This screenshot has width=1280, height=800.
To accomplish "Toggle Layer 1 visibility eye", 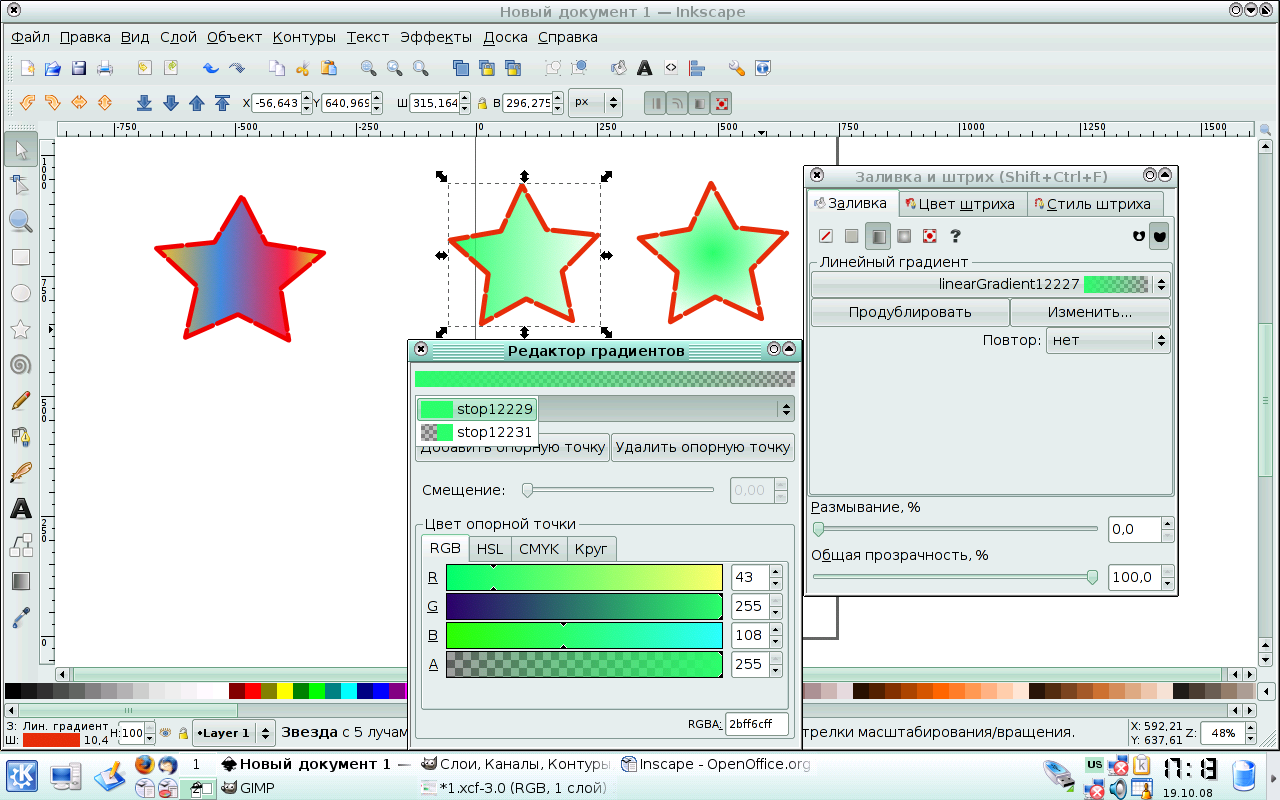I will pos(166,733).
